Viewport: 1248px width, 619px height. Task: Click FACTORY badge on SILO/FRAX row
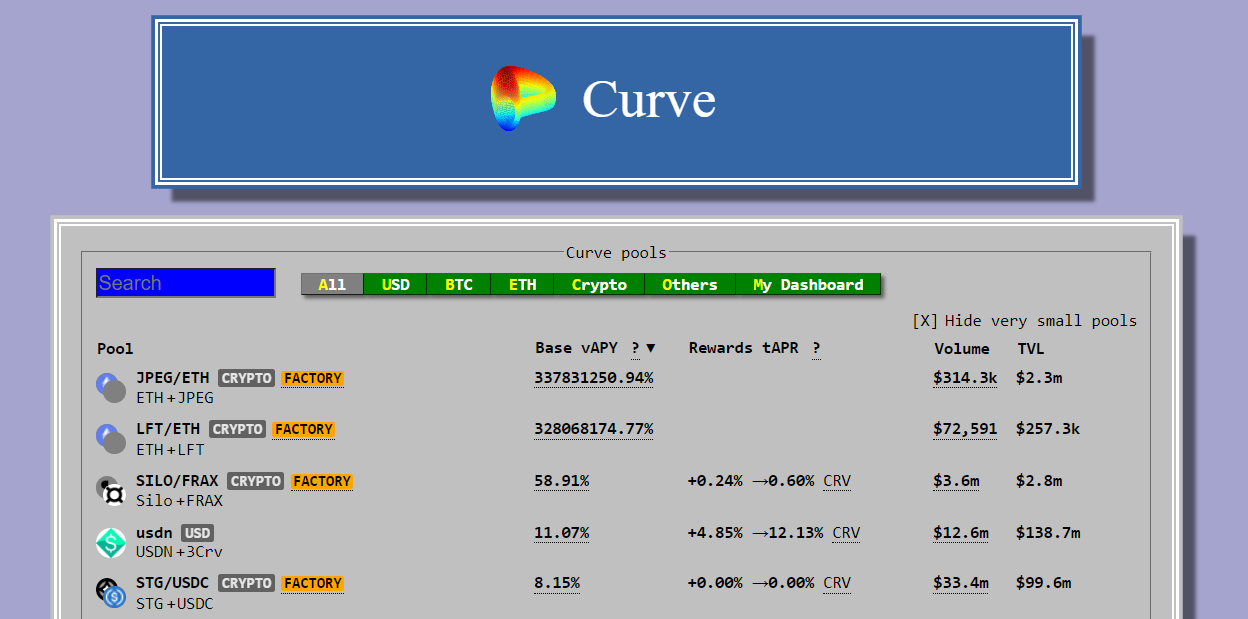pos(321,481)
